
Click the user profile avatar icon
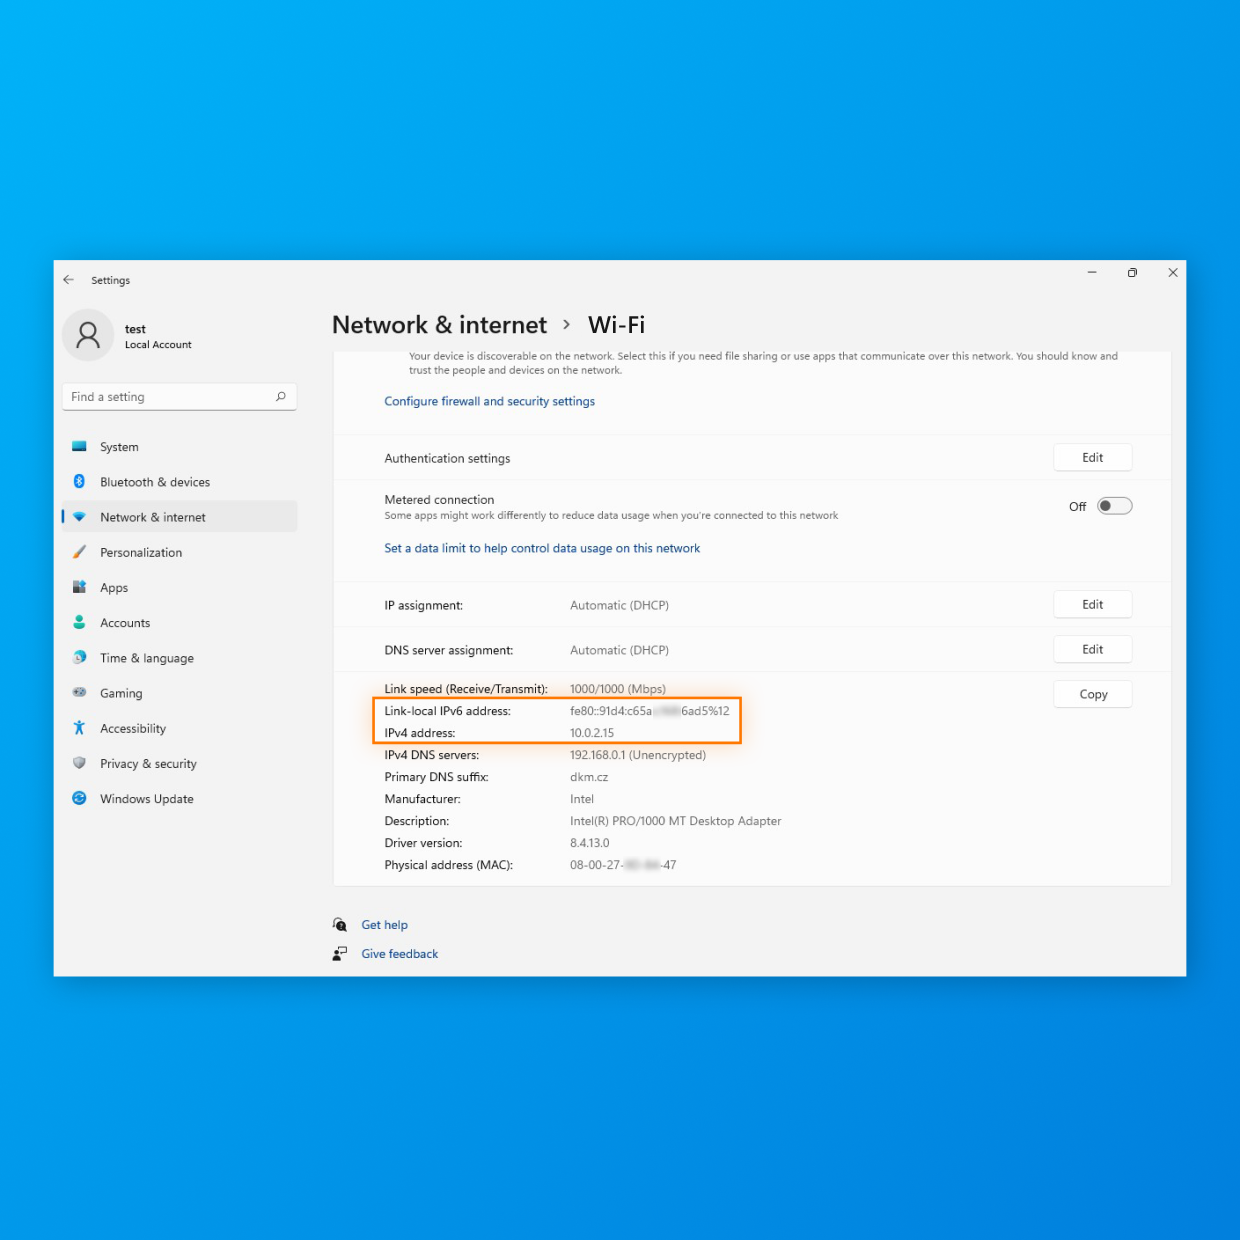point(88,335)
